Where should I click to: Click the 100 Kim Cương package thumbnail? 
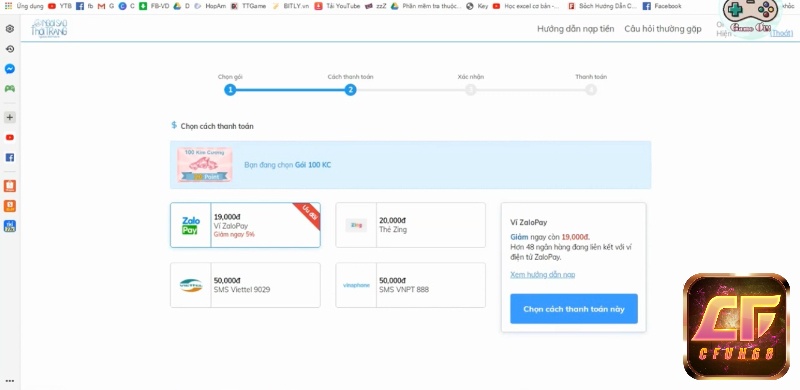coord(205,165)
